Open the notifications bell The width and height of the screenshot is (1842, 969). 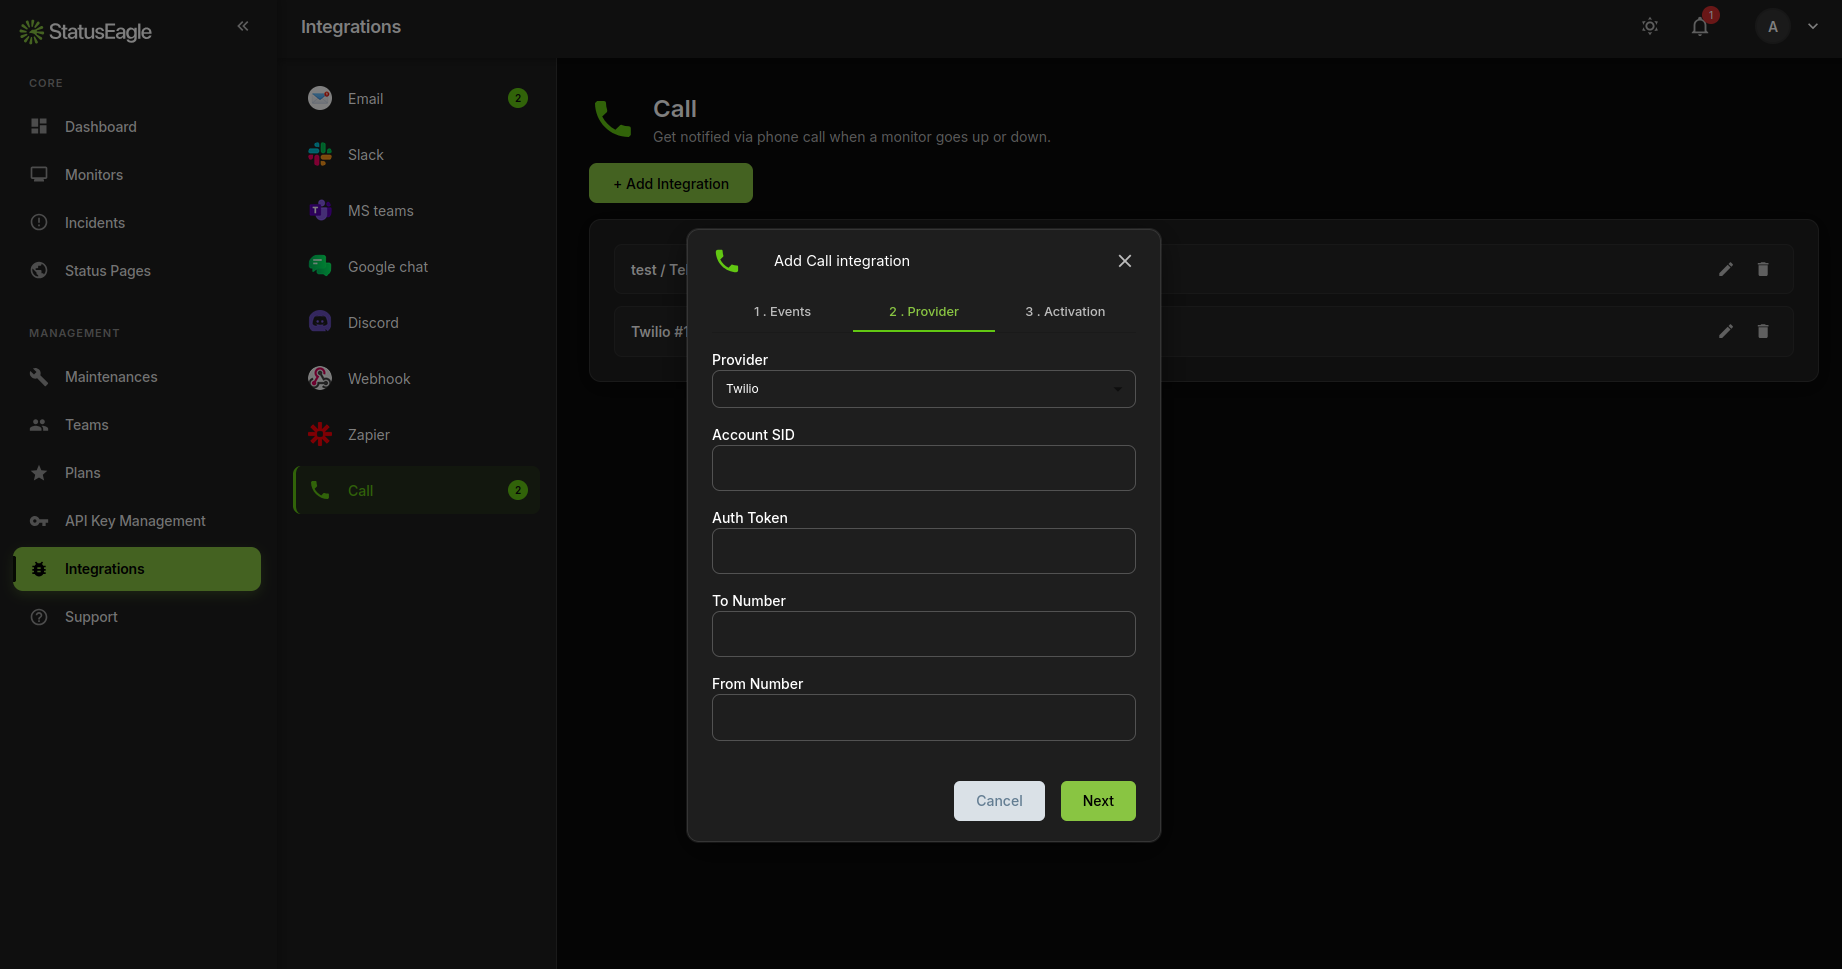click(x=1700, y=26)
